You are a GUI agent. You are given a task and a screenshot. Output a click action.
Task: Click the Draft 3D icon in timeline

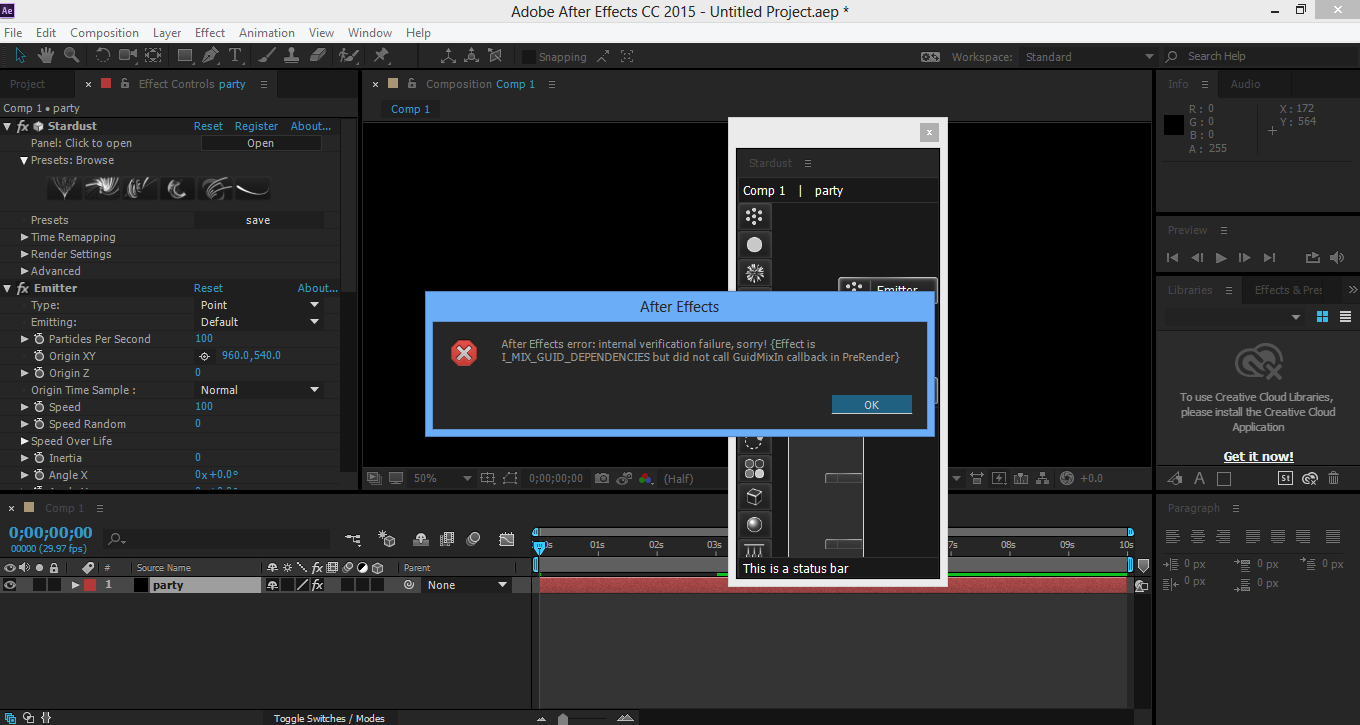pyautogui.click(x=385, y=539)
